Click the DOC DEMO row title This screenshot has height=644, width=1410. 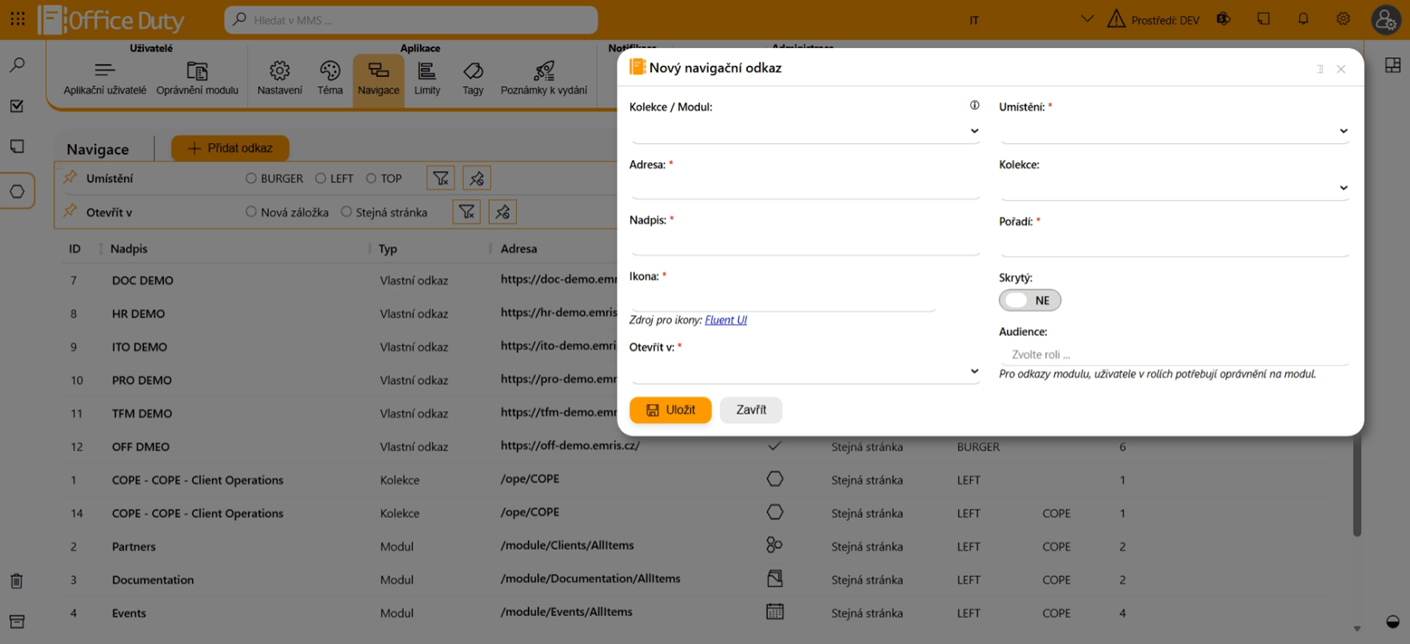[143, 280]
